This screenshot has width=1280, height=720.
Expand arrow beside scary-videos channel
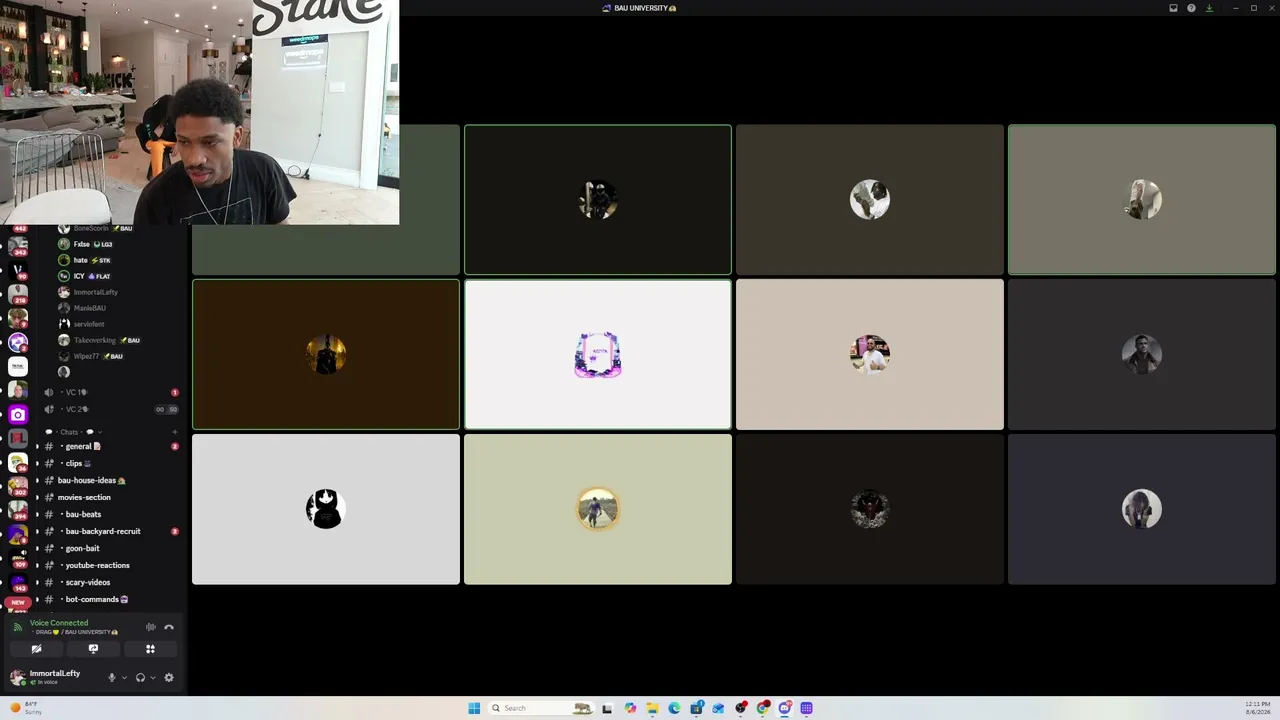click(x=37, y=582)
